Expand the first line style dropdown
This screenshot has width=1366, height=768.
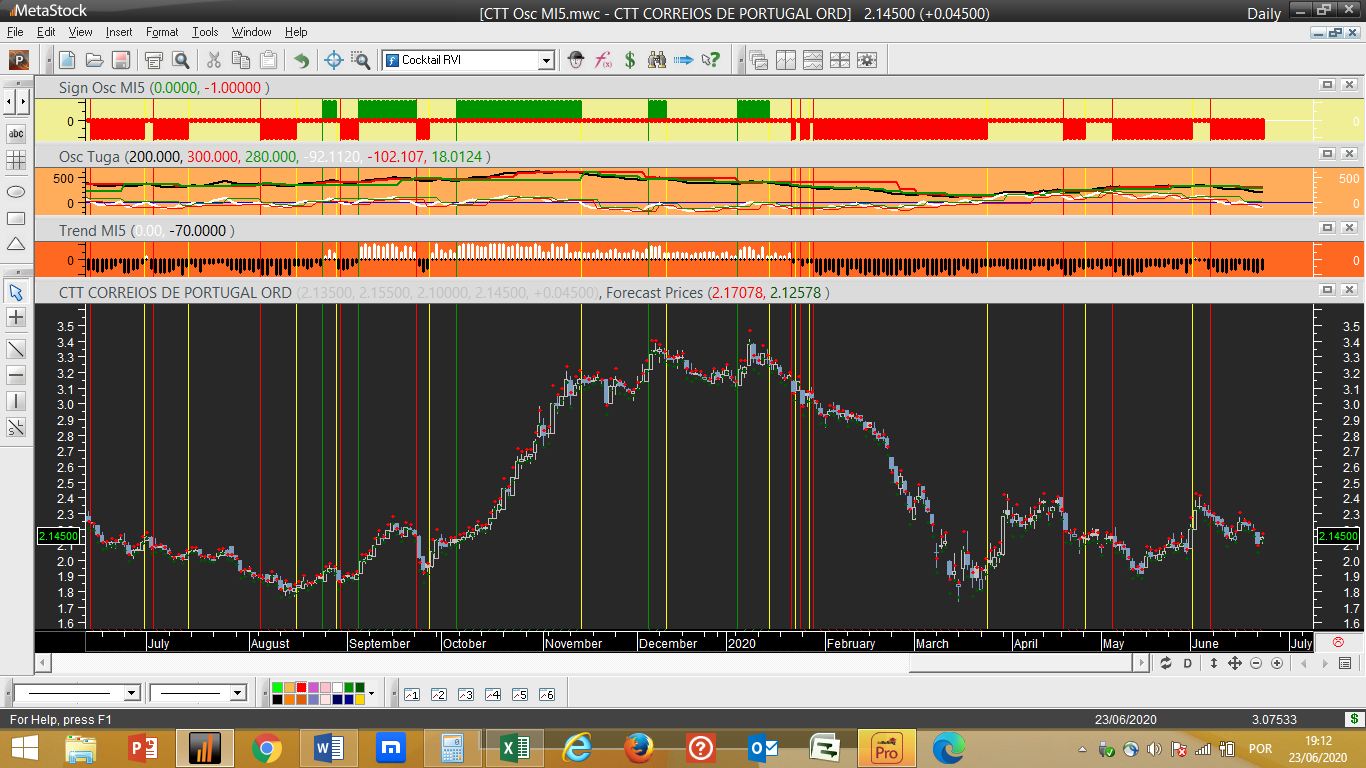[x=132, y=693]
